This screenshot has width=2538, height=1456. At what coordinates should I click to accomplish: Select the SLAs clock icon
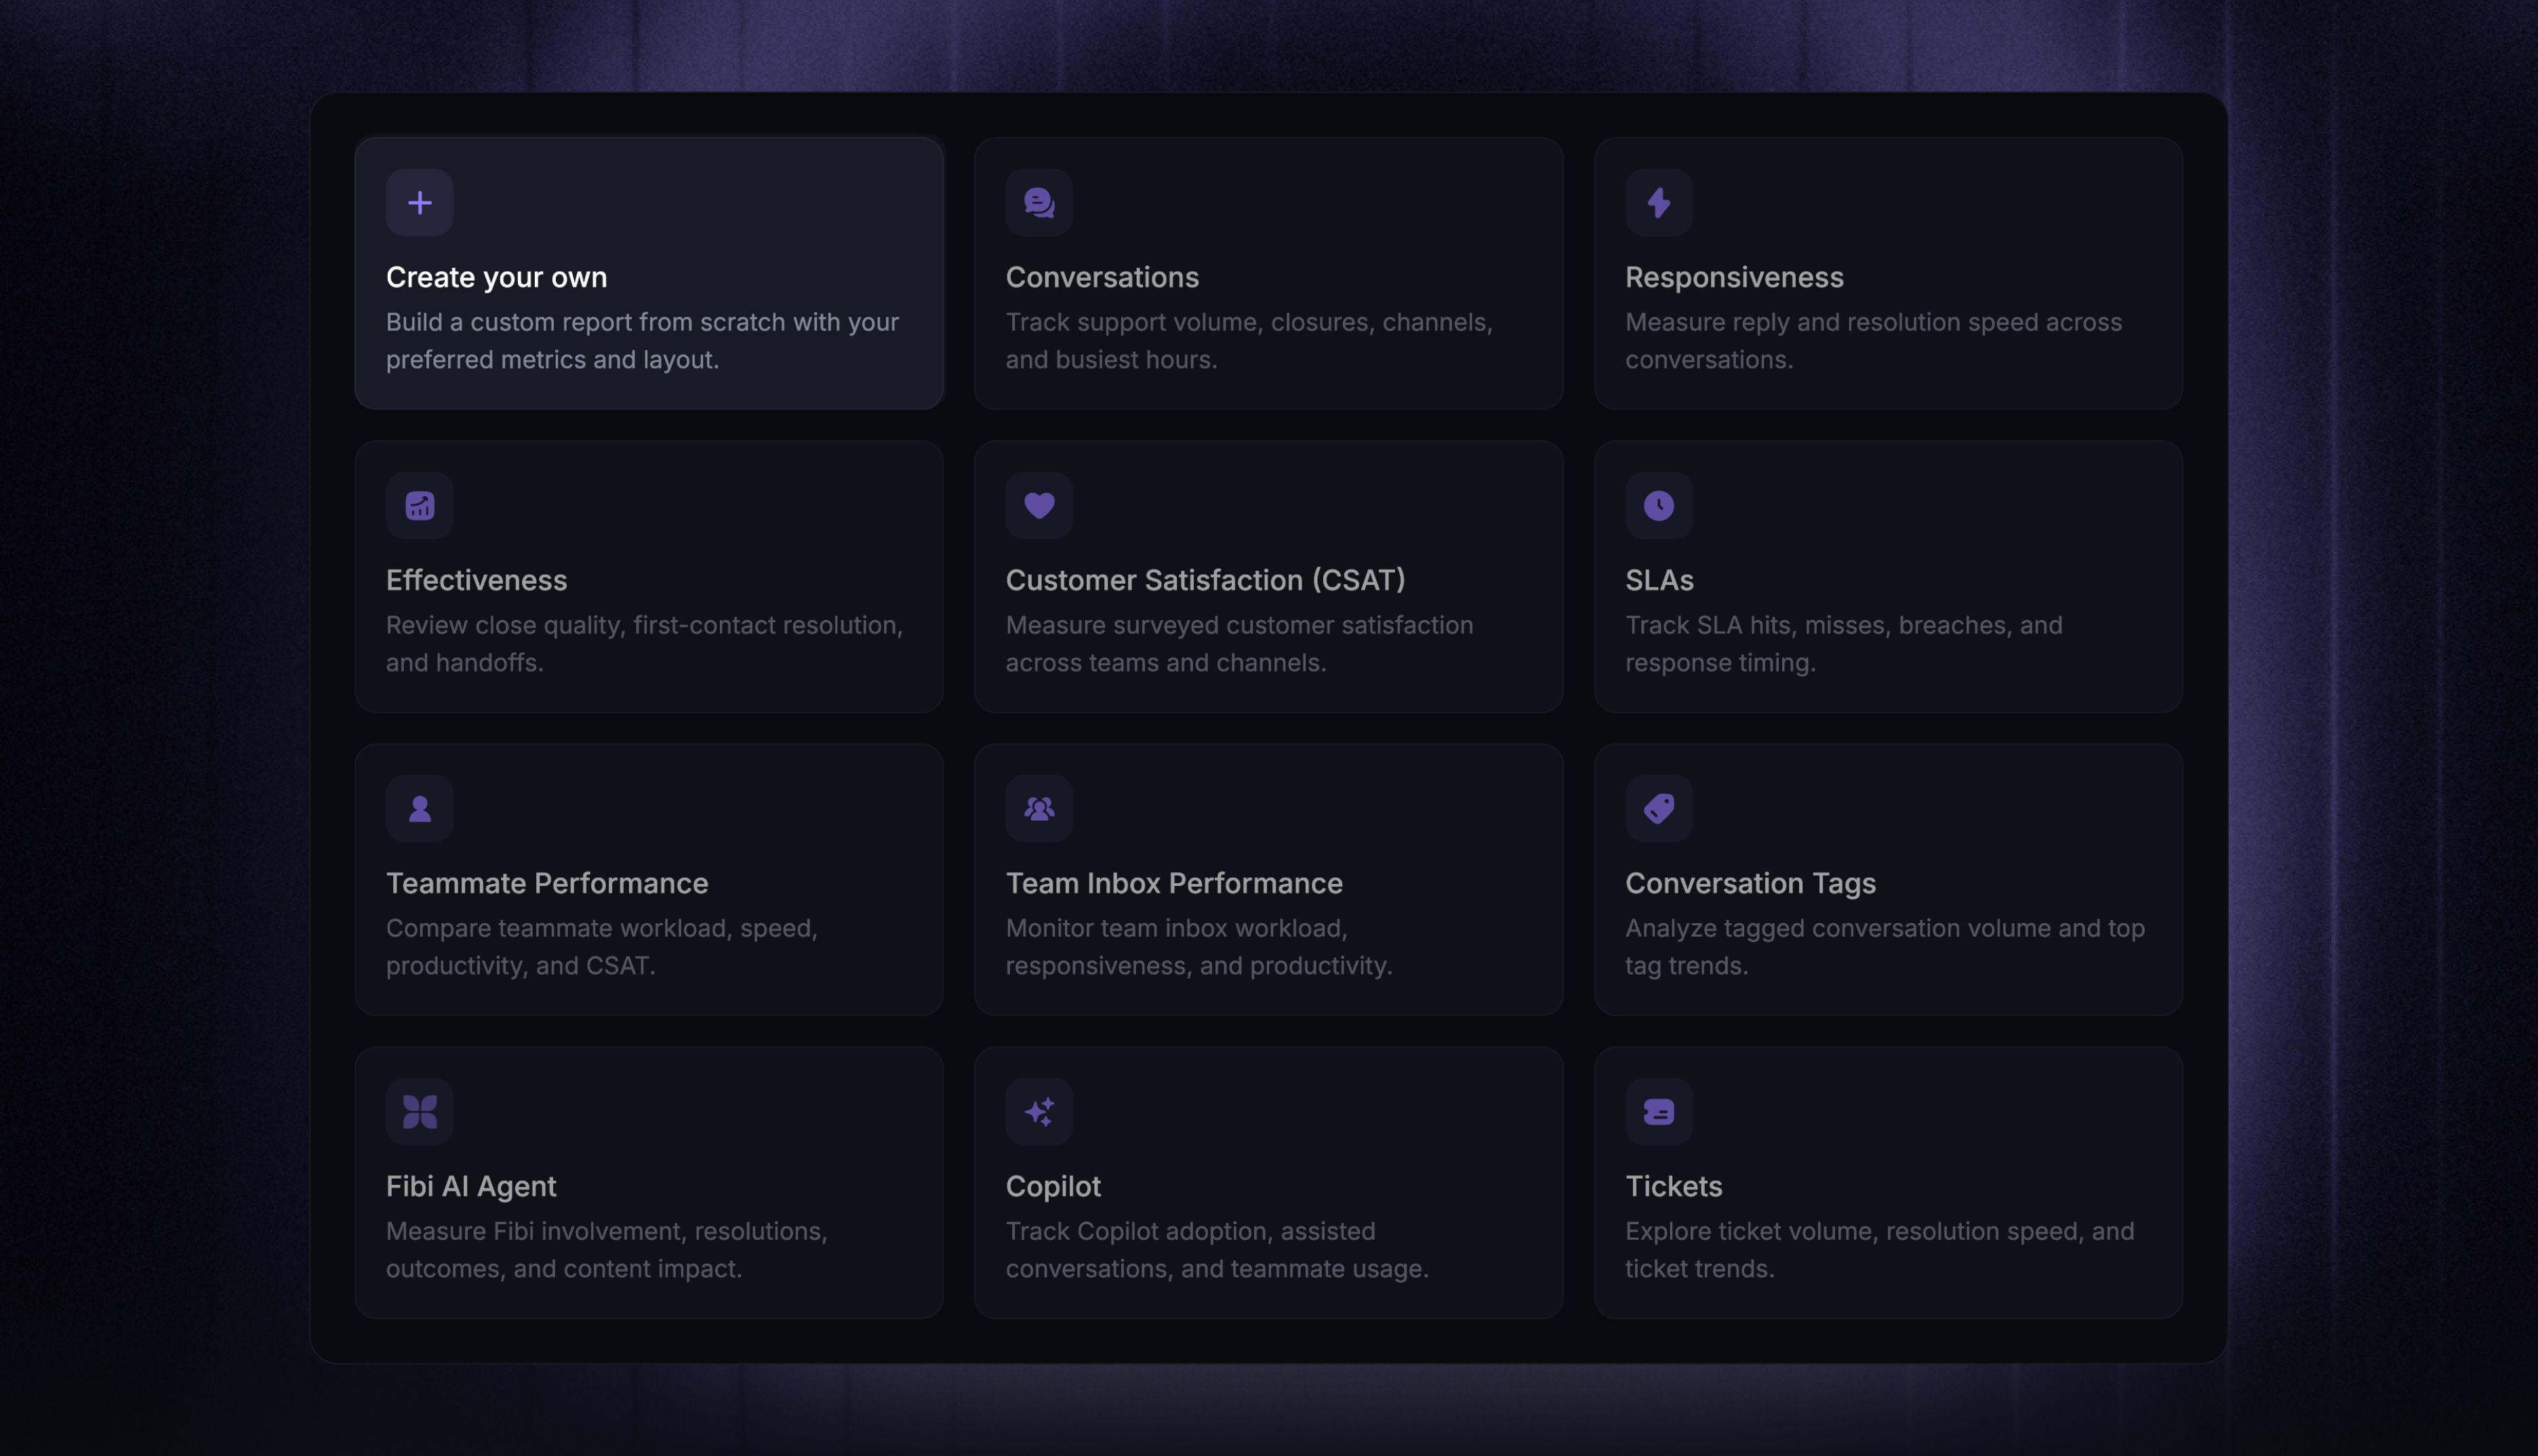pyautogui.click(x=1659, y=506)
